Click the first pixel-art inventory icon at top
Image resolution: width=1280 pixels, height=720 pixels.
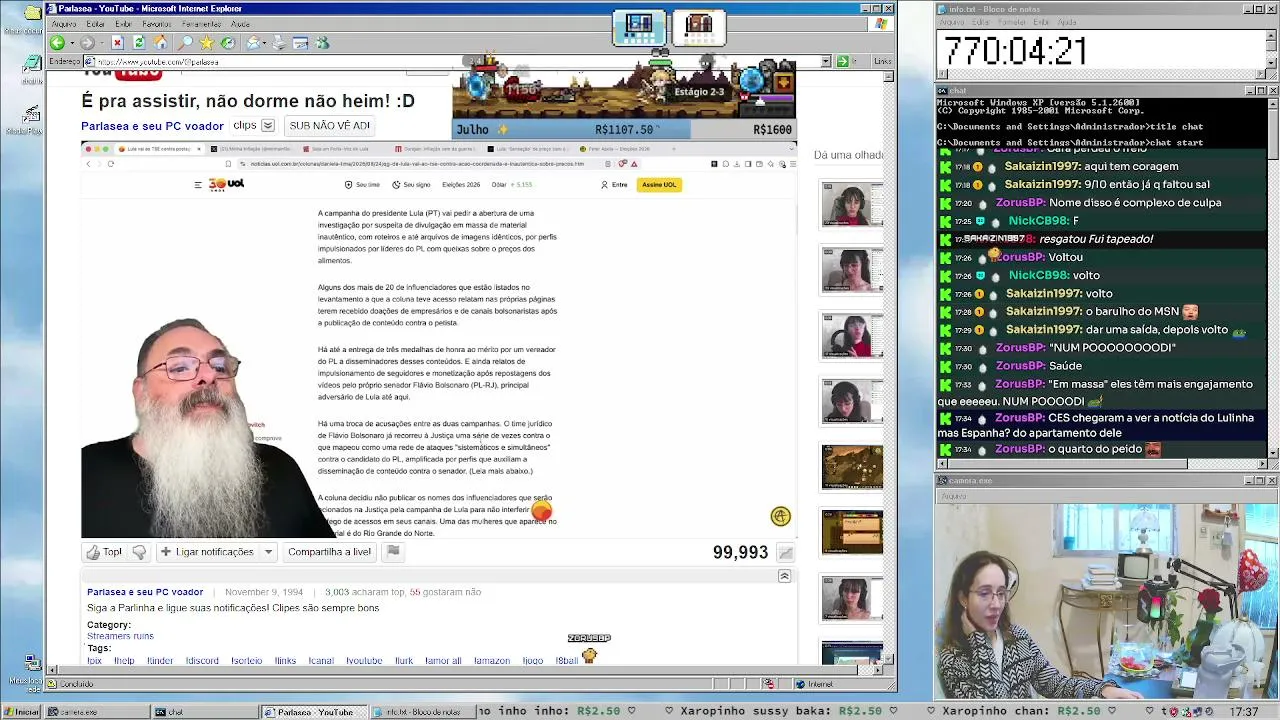coord(639,26)
